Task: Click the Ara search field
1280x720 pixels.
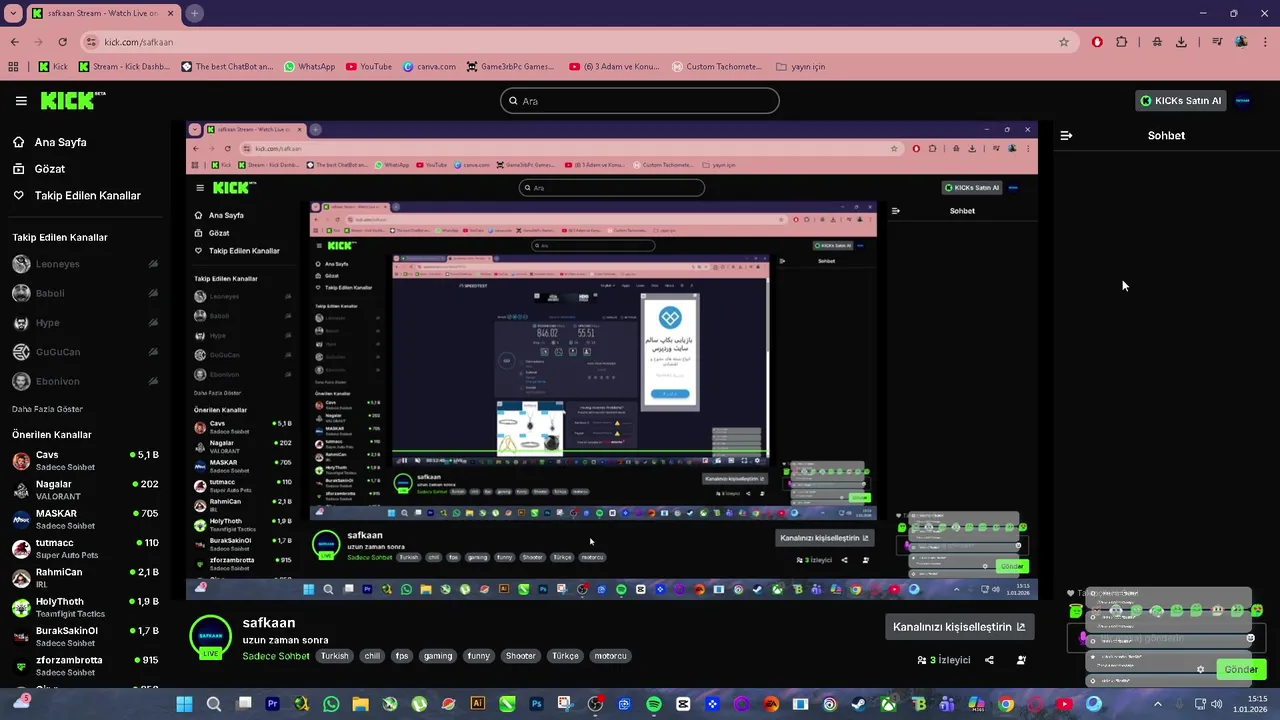Action: (x=640, y=101)
